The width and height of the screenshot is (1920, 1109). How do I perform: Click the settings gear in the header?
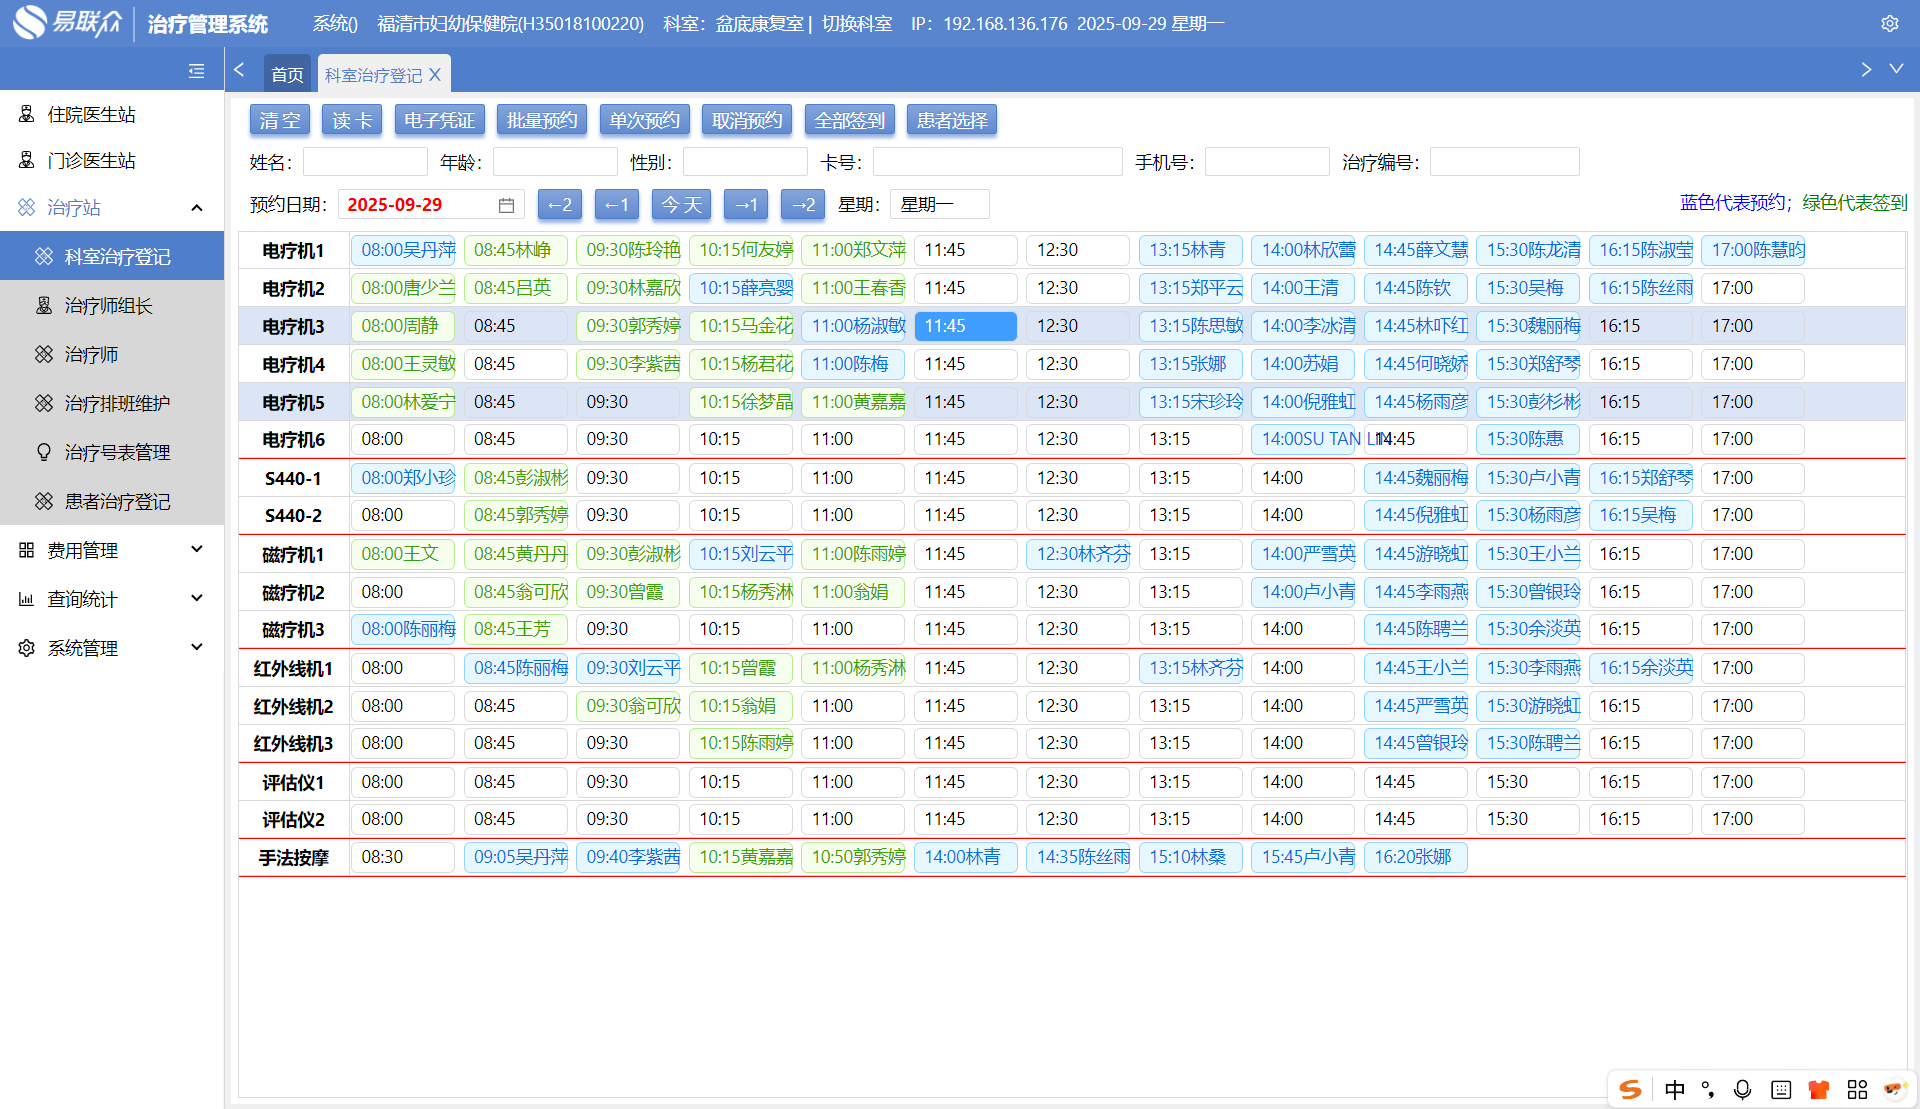1889,23
